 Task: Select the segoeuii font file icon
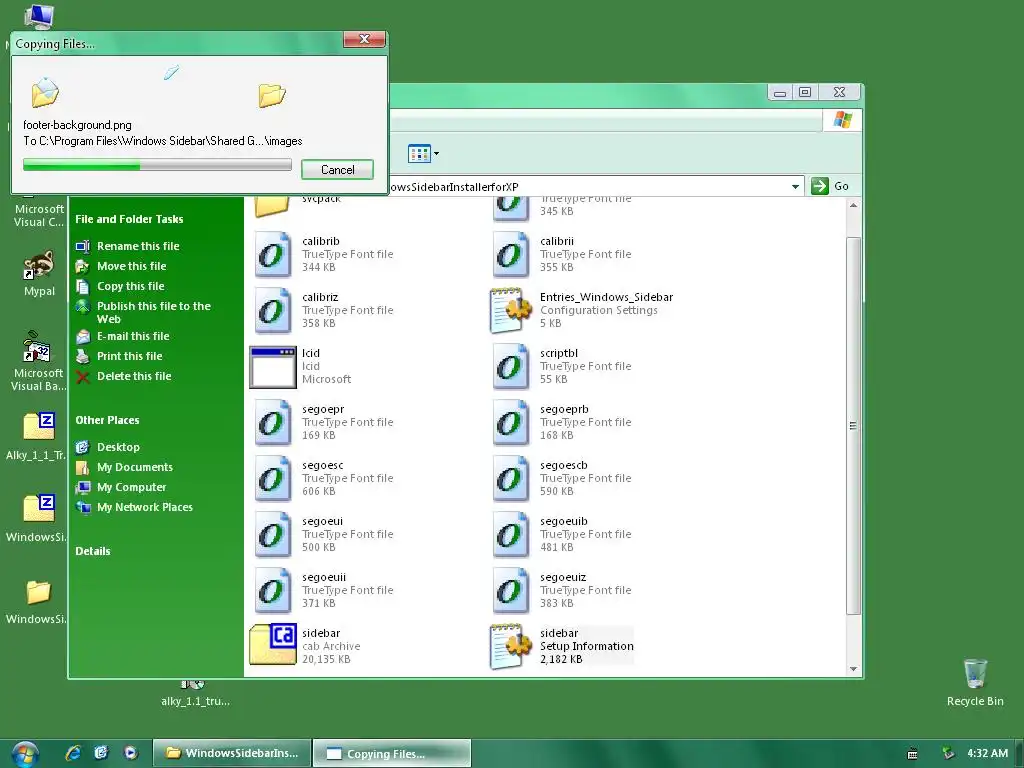pyautogui.click(x=272, y=592)
